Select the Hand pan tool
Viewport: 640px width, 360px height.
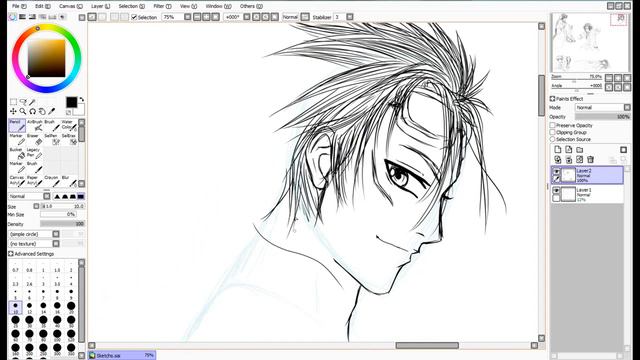(x=42, y=111)
